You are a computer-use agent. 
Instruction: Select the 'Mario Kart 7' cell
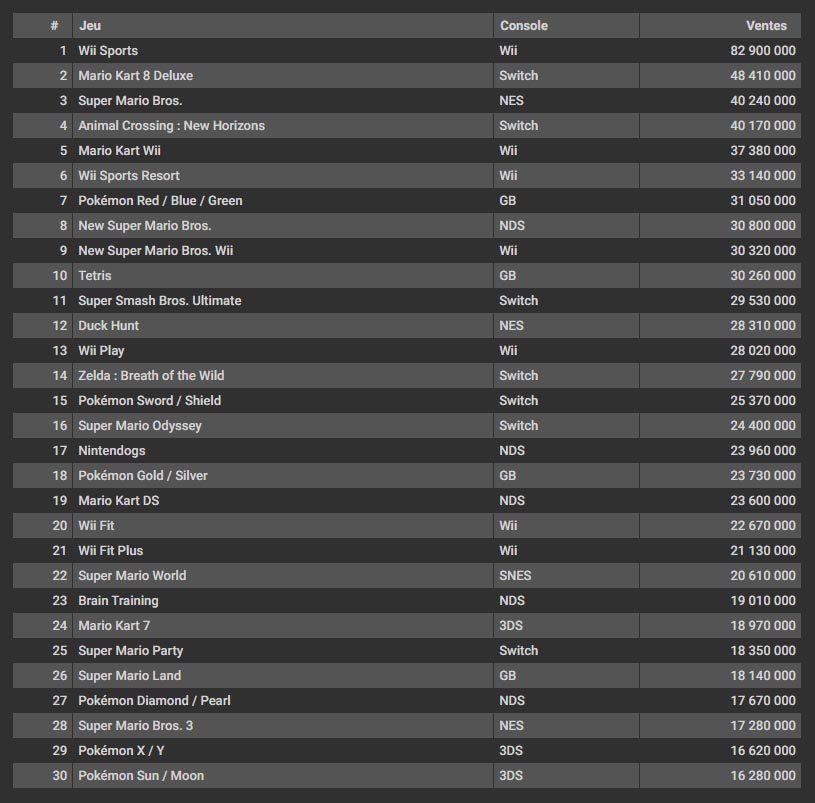pyautogui.click(x=114, y=625)
